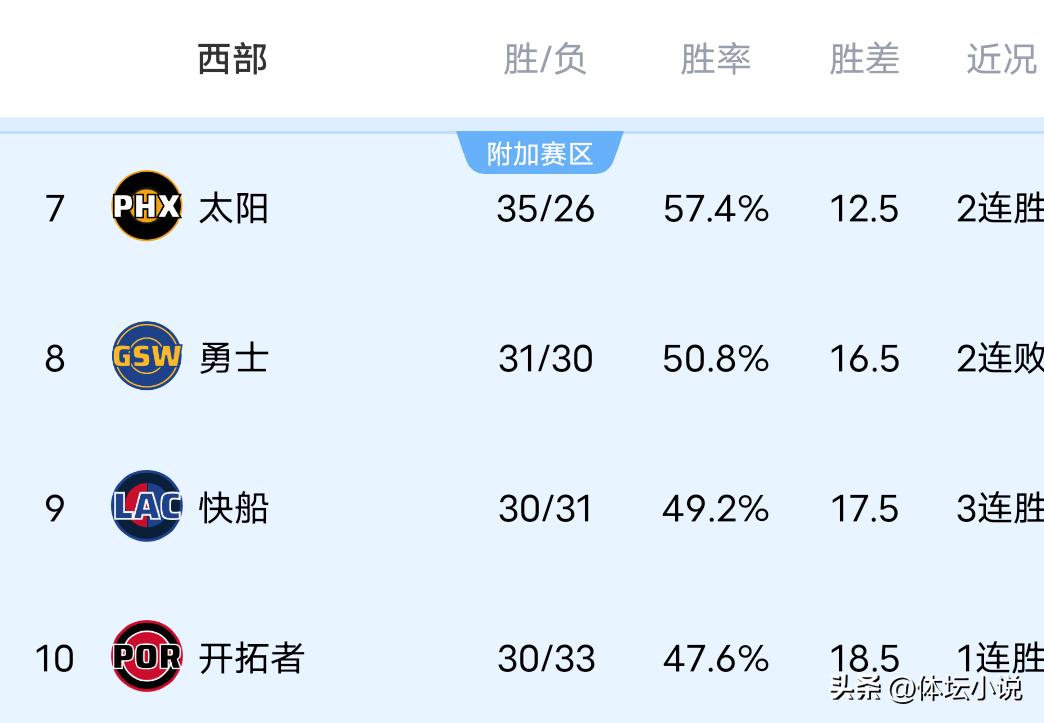Click the 头条 @体坛小说 watermark
This screenshot has height=723, width=1044.
click(x=926, y=688)
